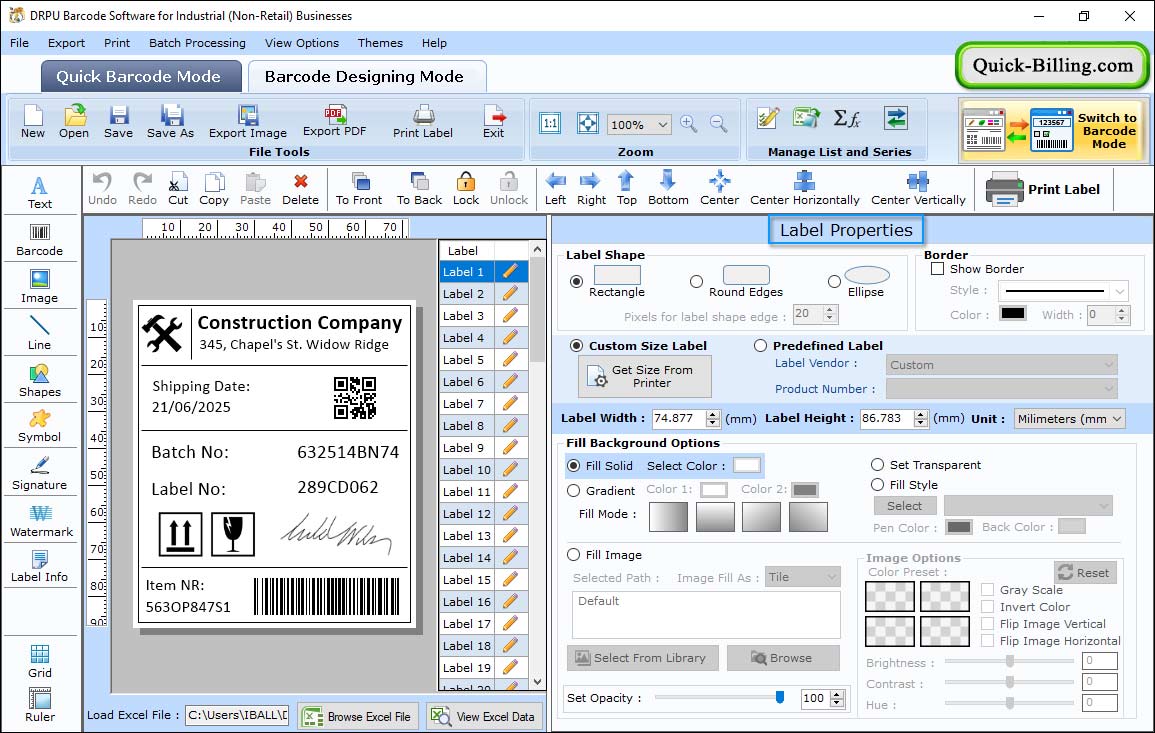
Task: Toggle the Grid icon
Action: (40, 653)
